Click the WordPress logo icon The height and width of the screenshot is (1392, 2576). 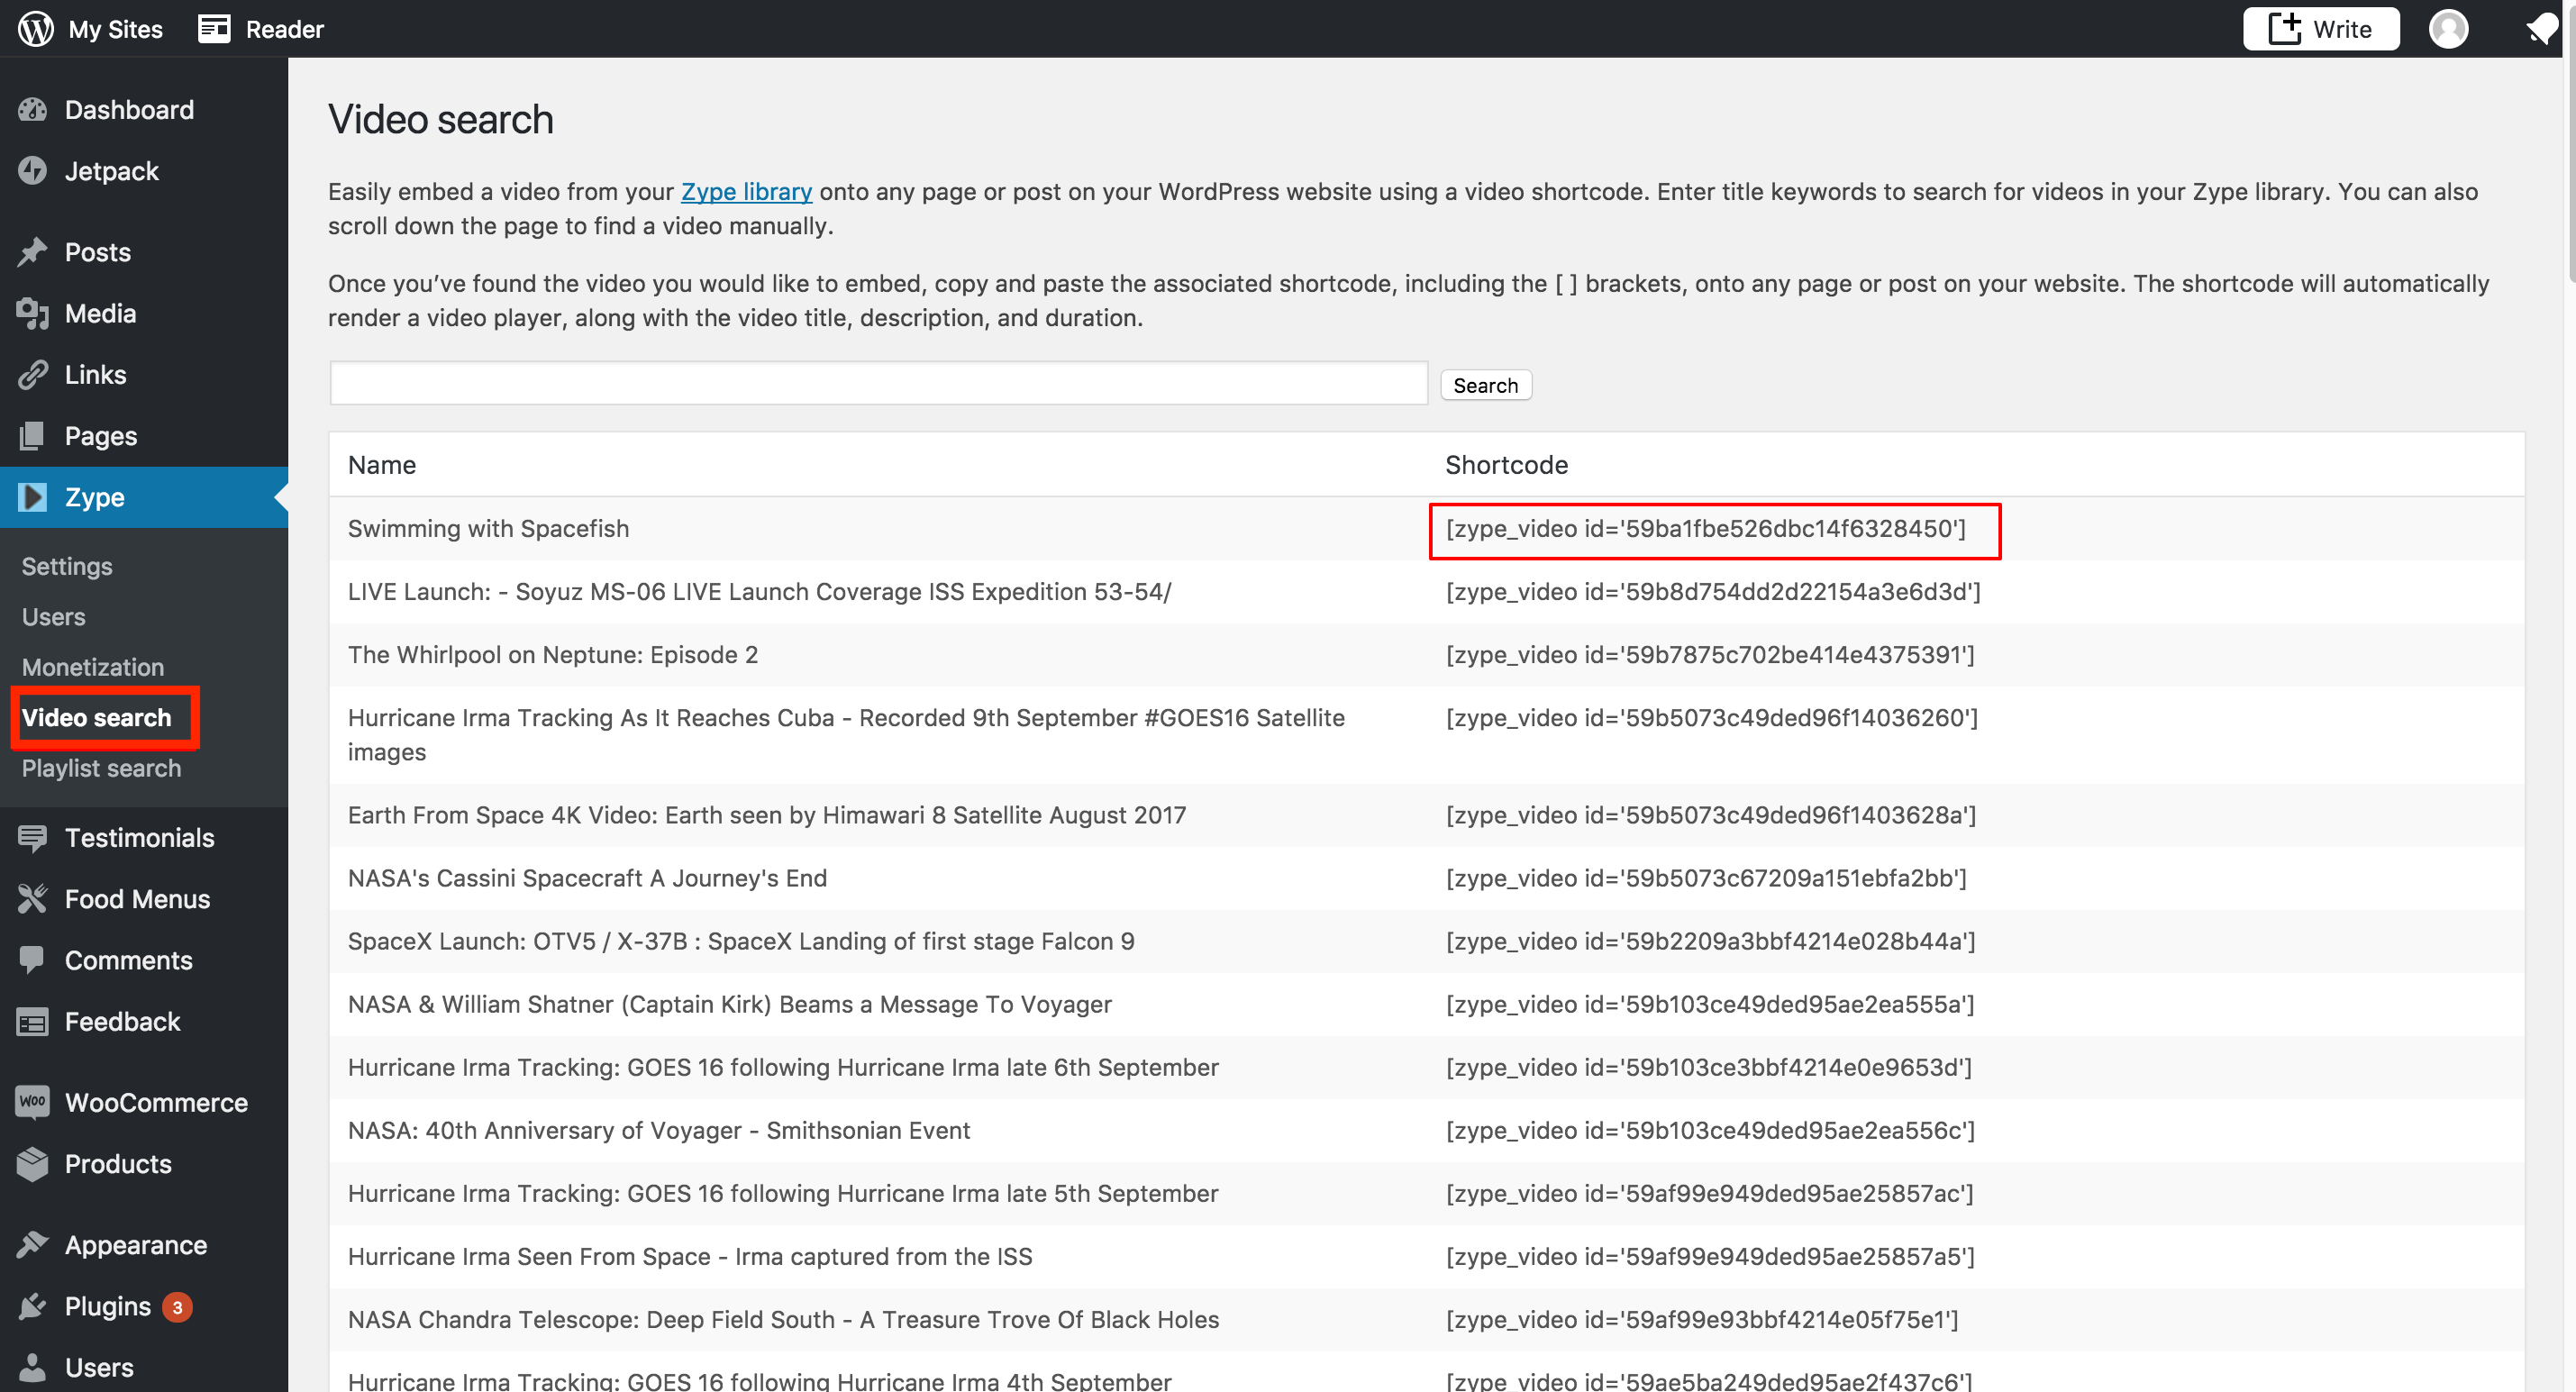click(35, 28)
